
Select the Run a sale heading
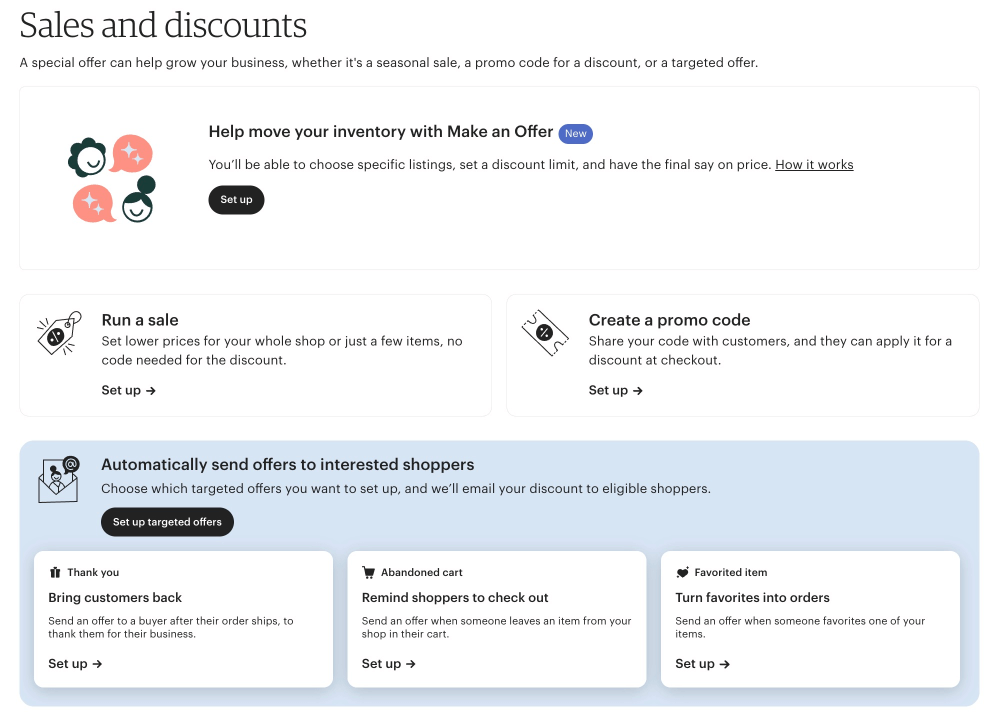[140, 320]
